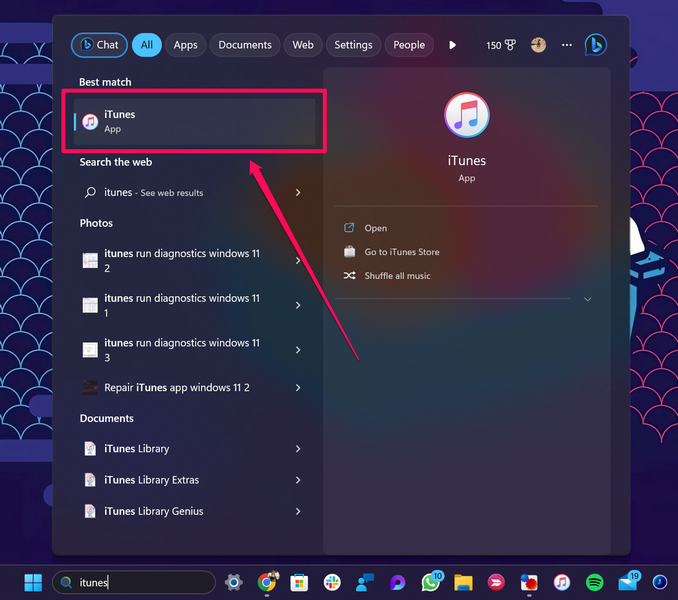Open the Spotify icon on the taskbar
Screen dimensions: 678x600
[x=594, y=582]
